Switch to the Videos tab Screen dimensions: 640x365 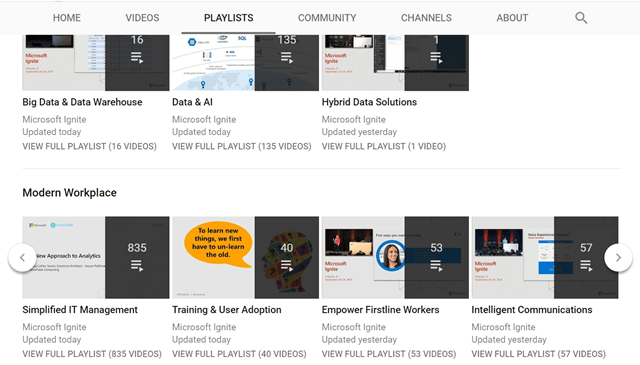(142, 18)
